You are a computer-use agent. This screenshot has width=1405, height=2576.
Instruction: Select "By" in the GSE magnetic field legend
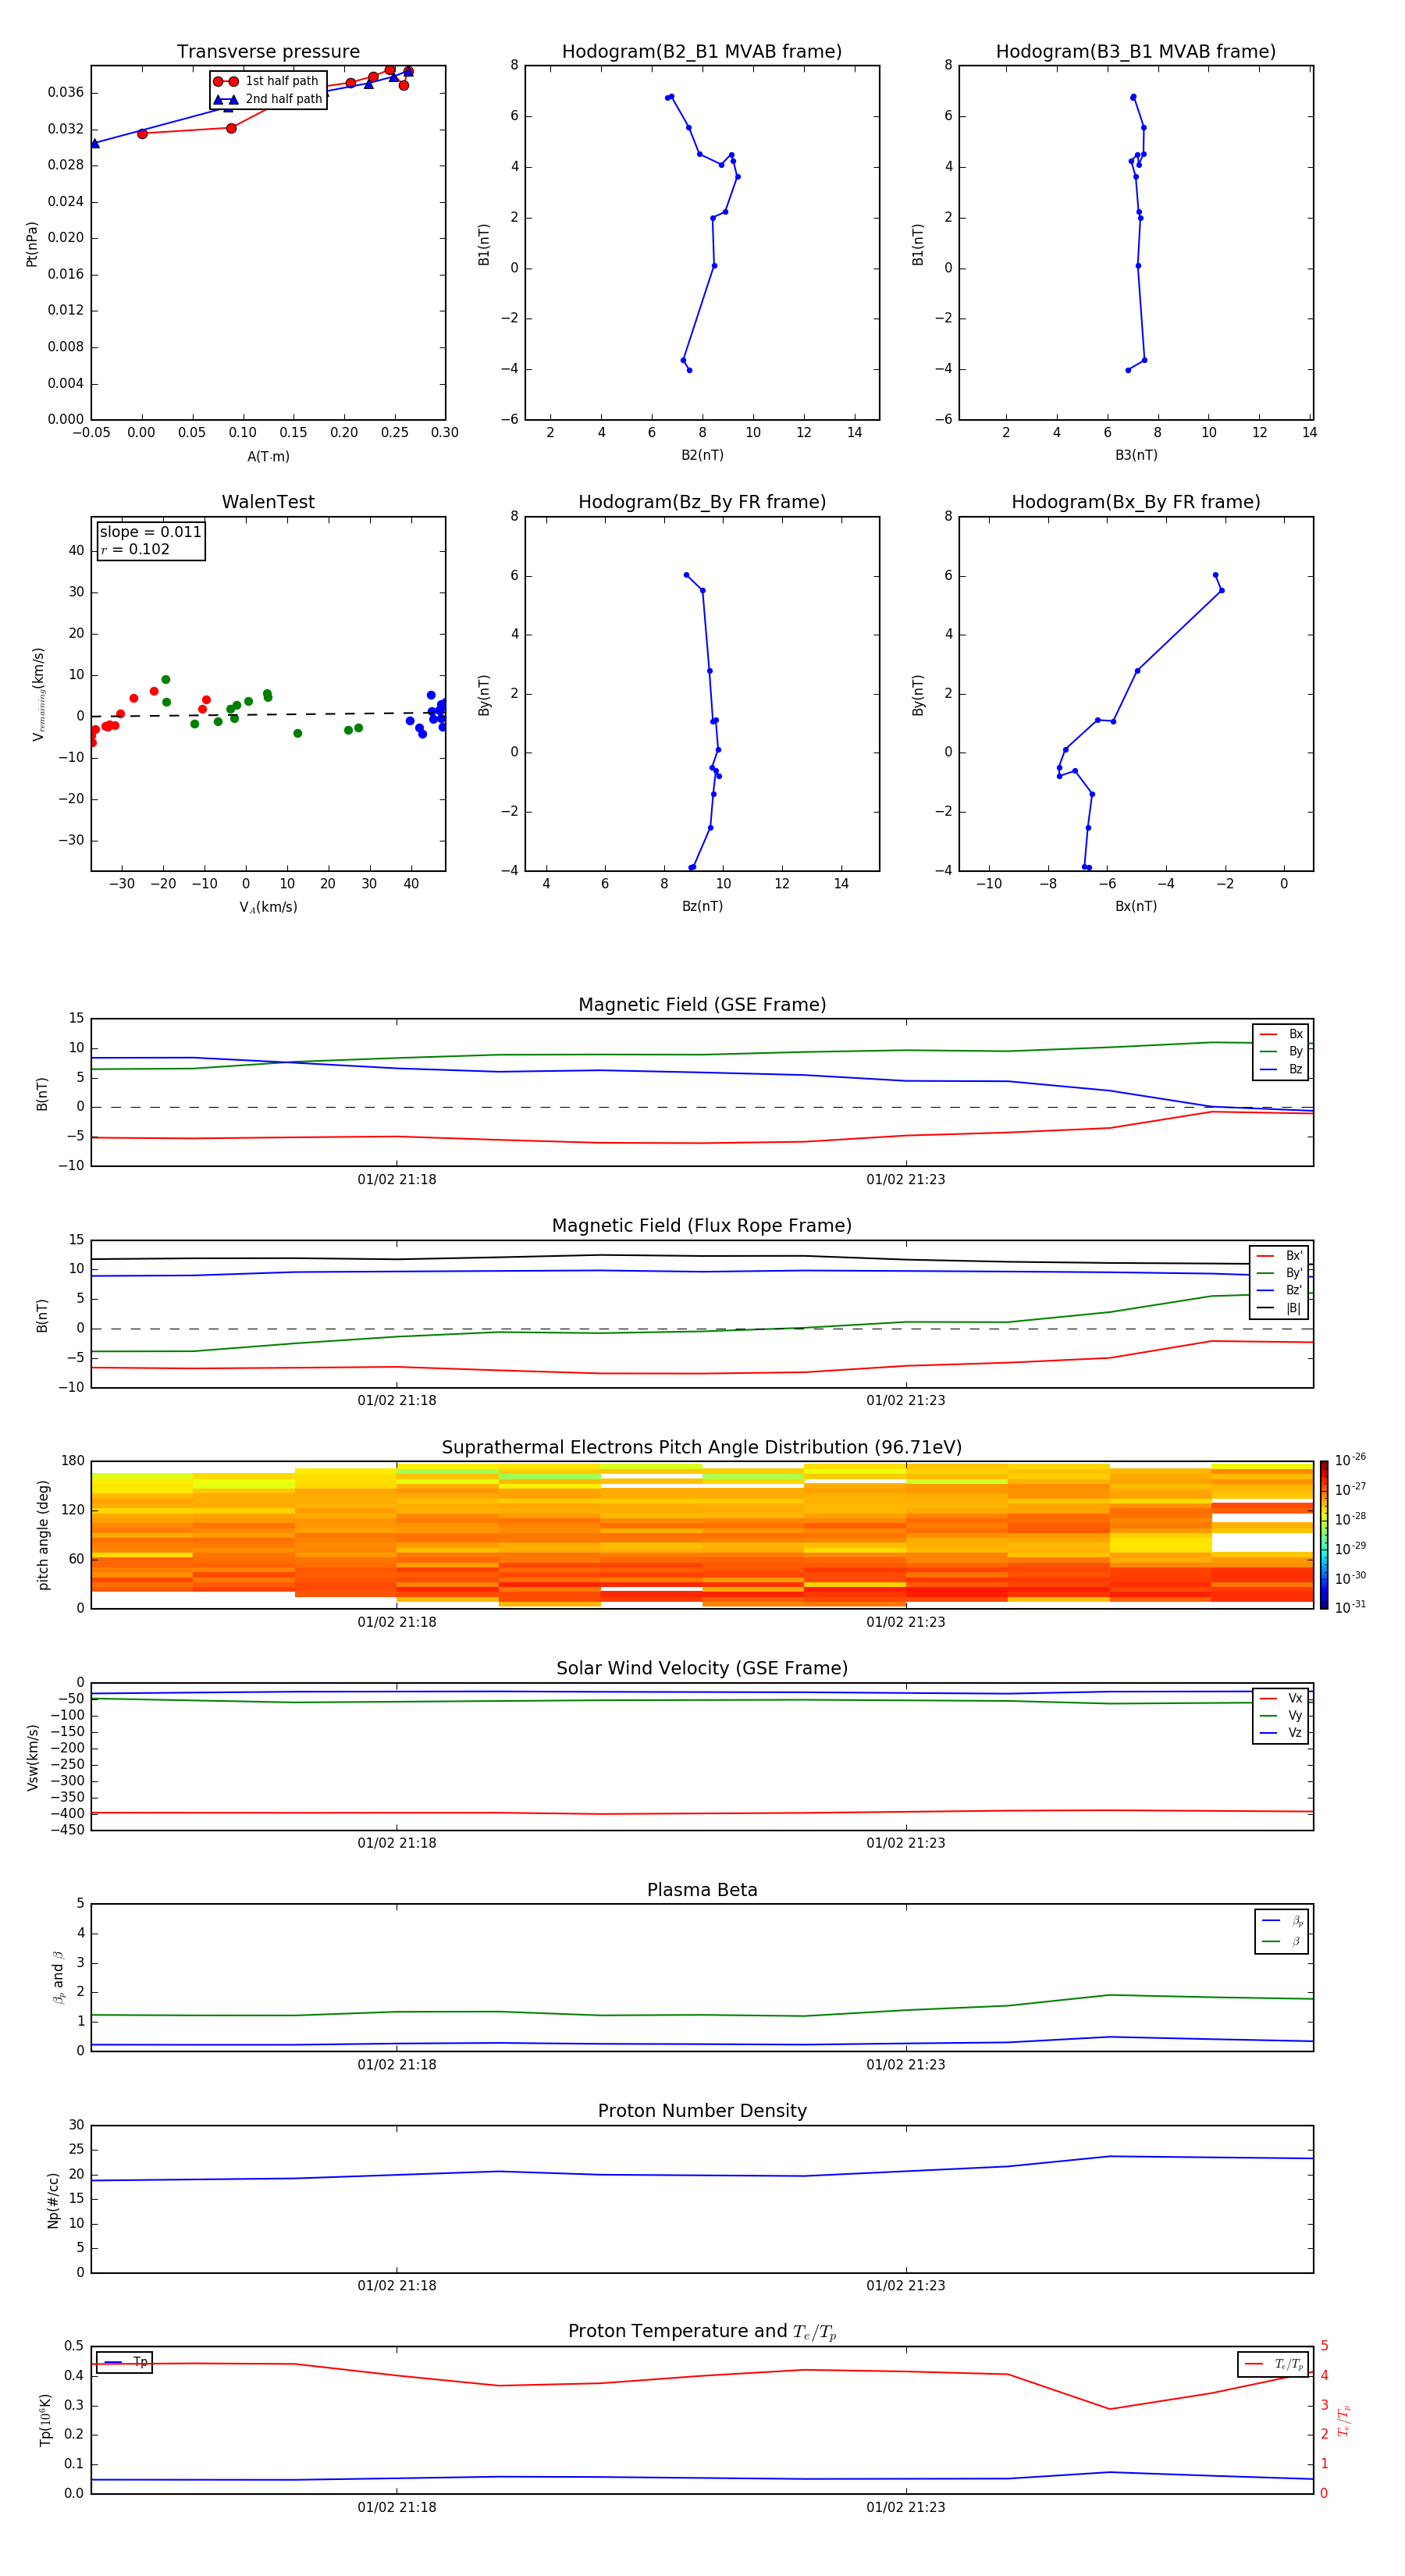pos(1282,1052)
